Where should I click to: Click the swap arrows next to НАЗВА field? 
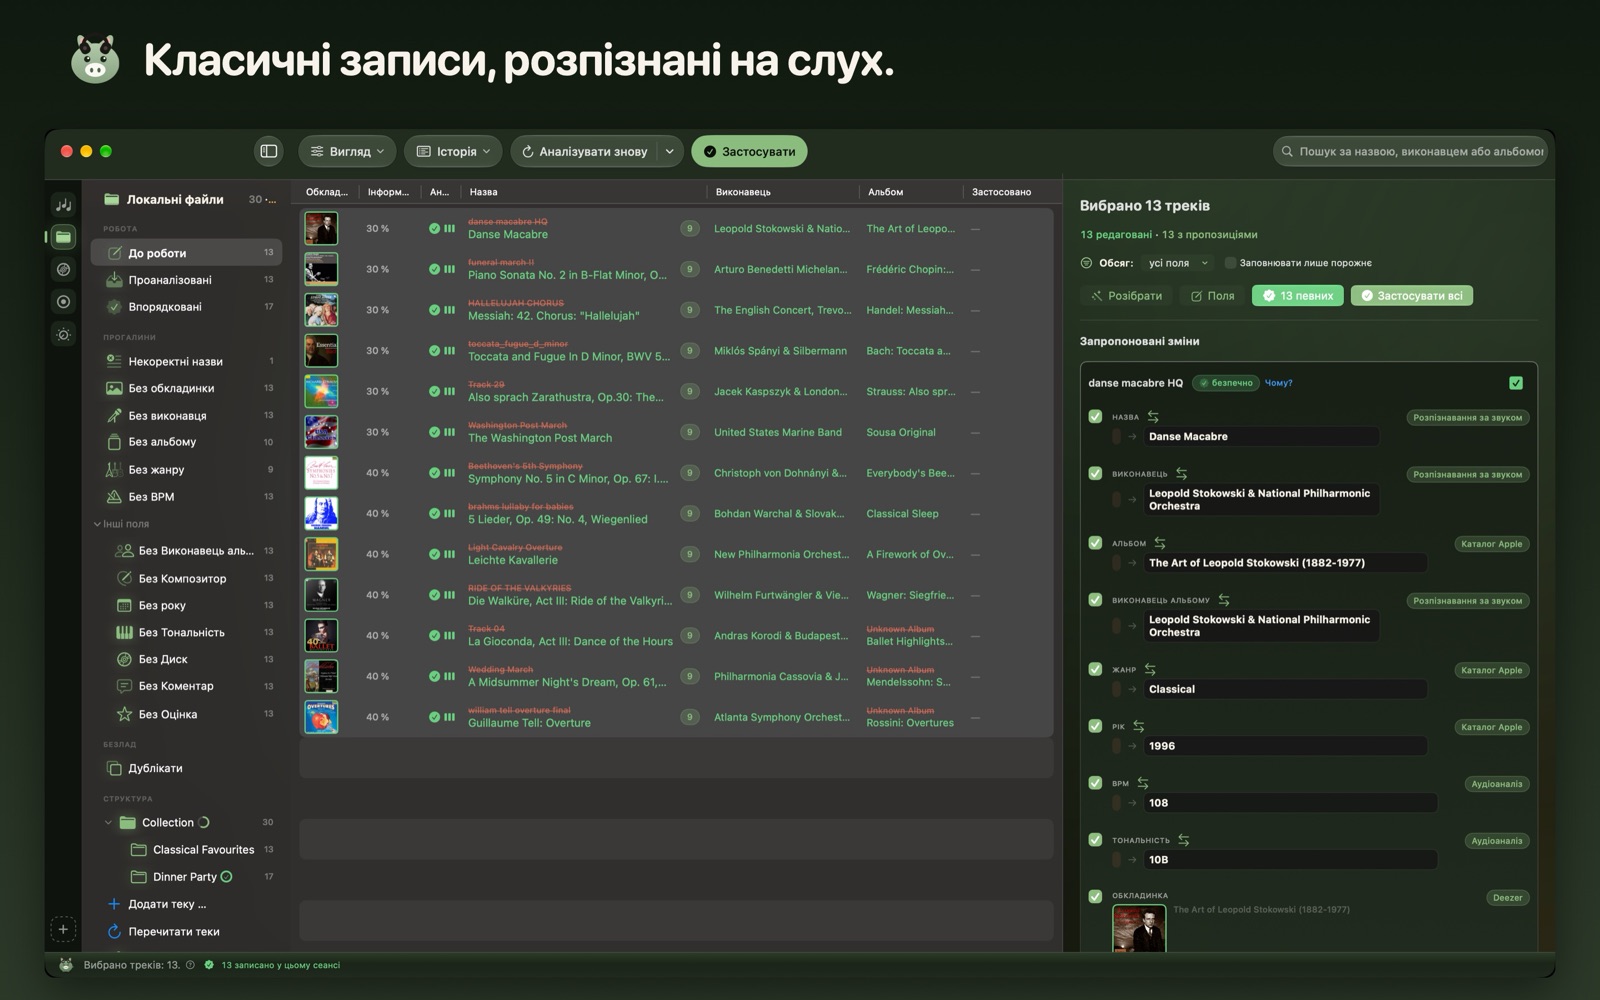(x=1153, y=417)
